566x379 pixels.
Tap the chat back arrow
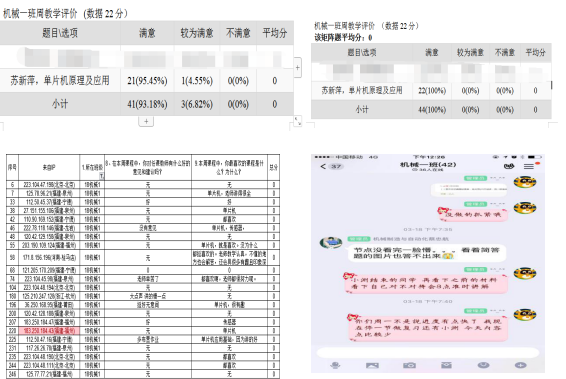tap(323, 166)
